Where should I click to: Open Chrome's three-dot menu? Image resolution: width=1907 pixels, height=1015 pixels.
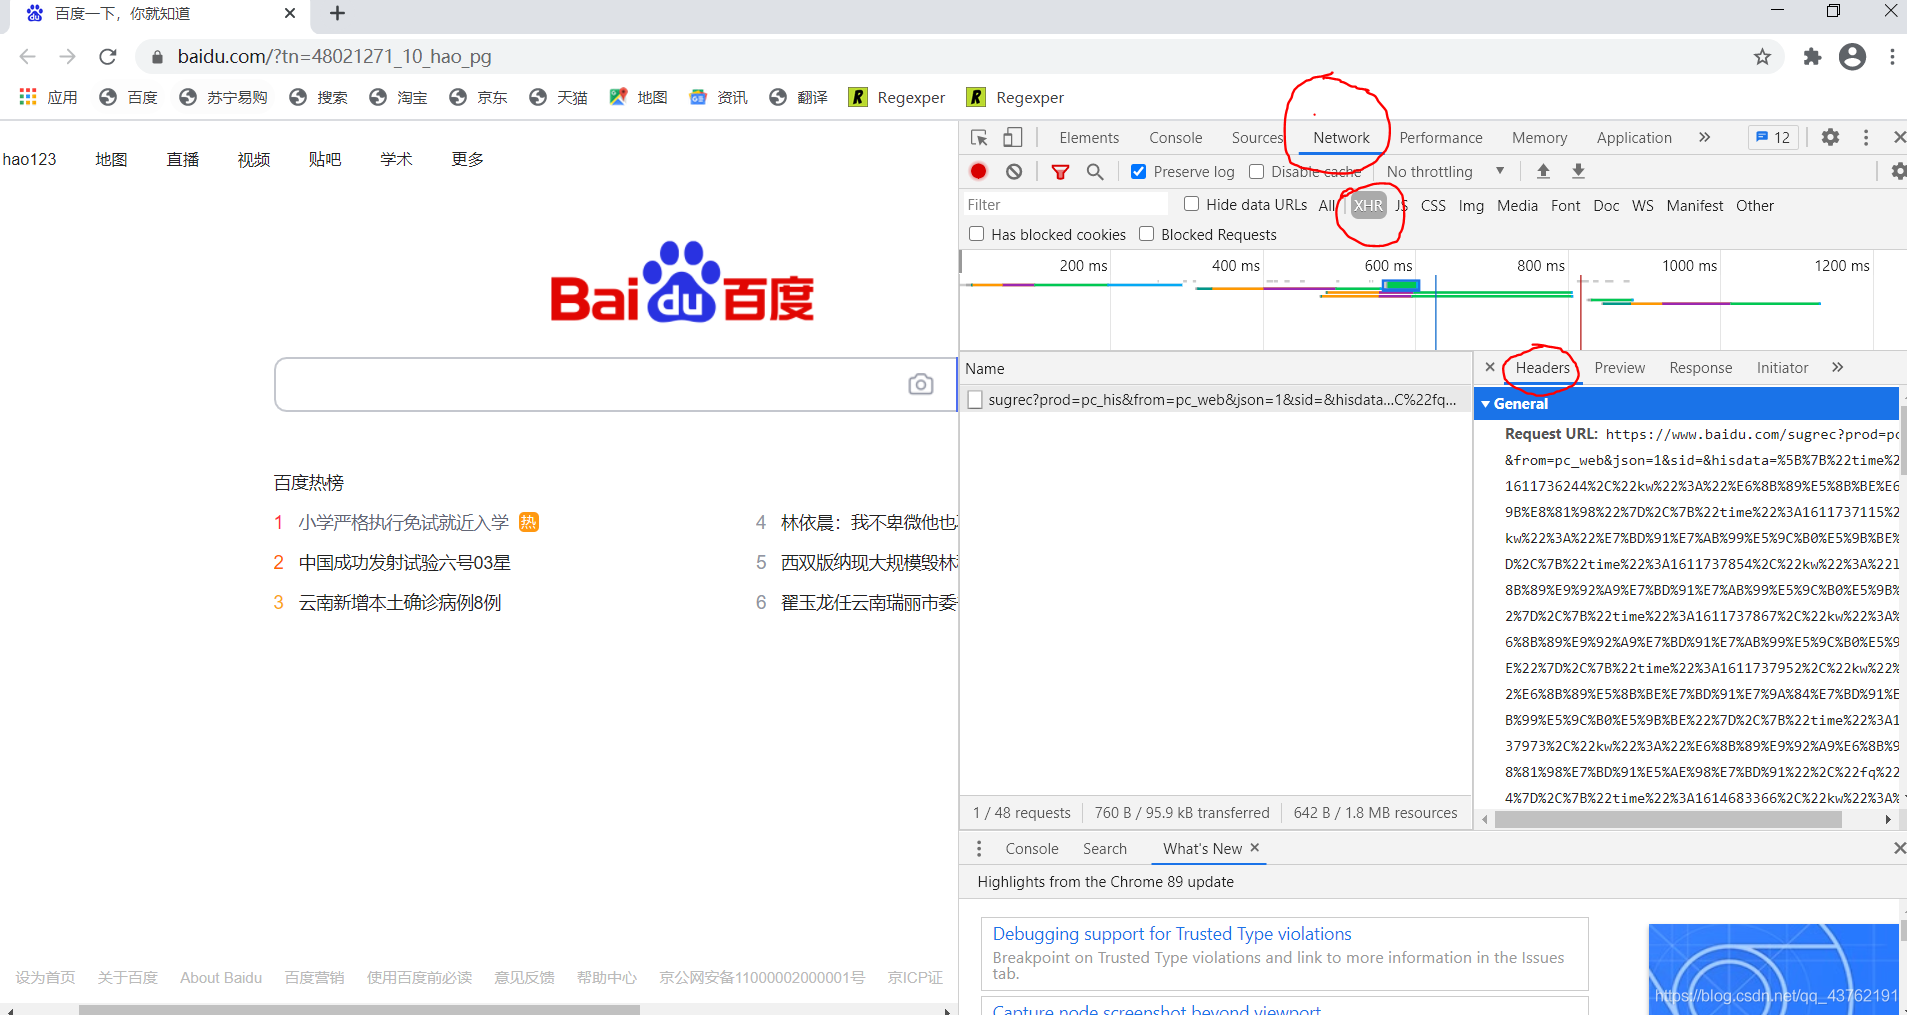[1892, 57]
